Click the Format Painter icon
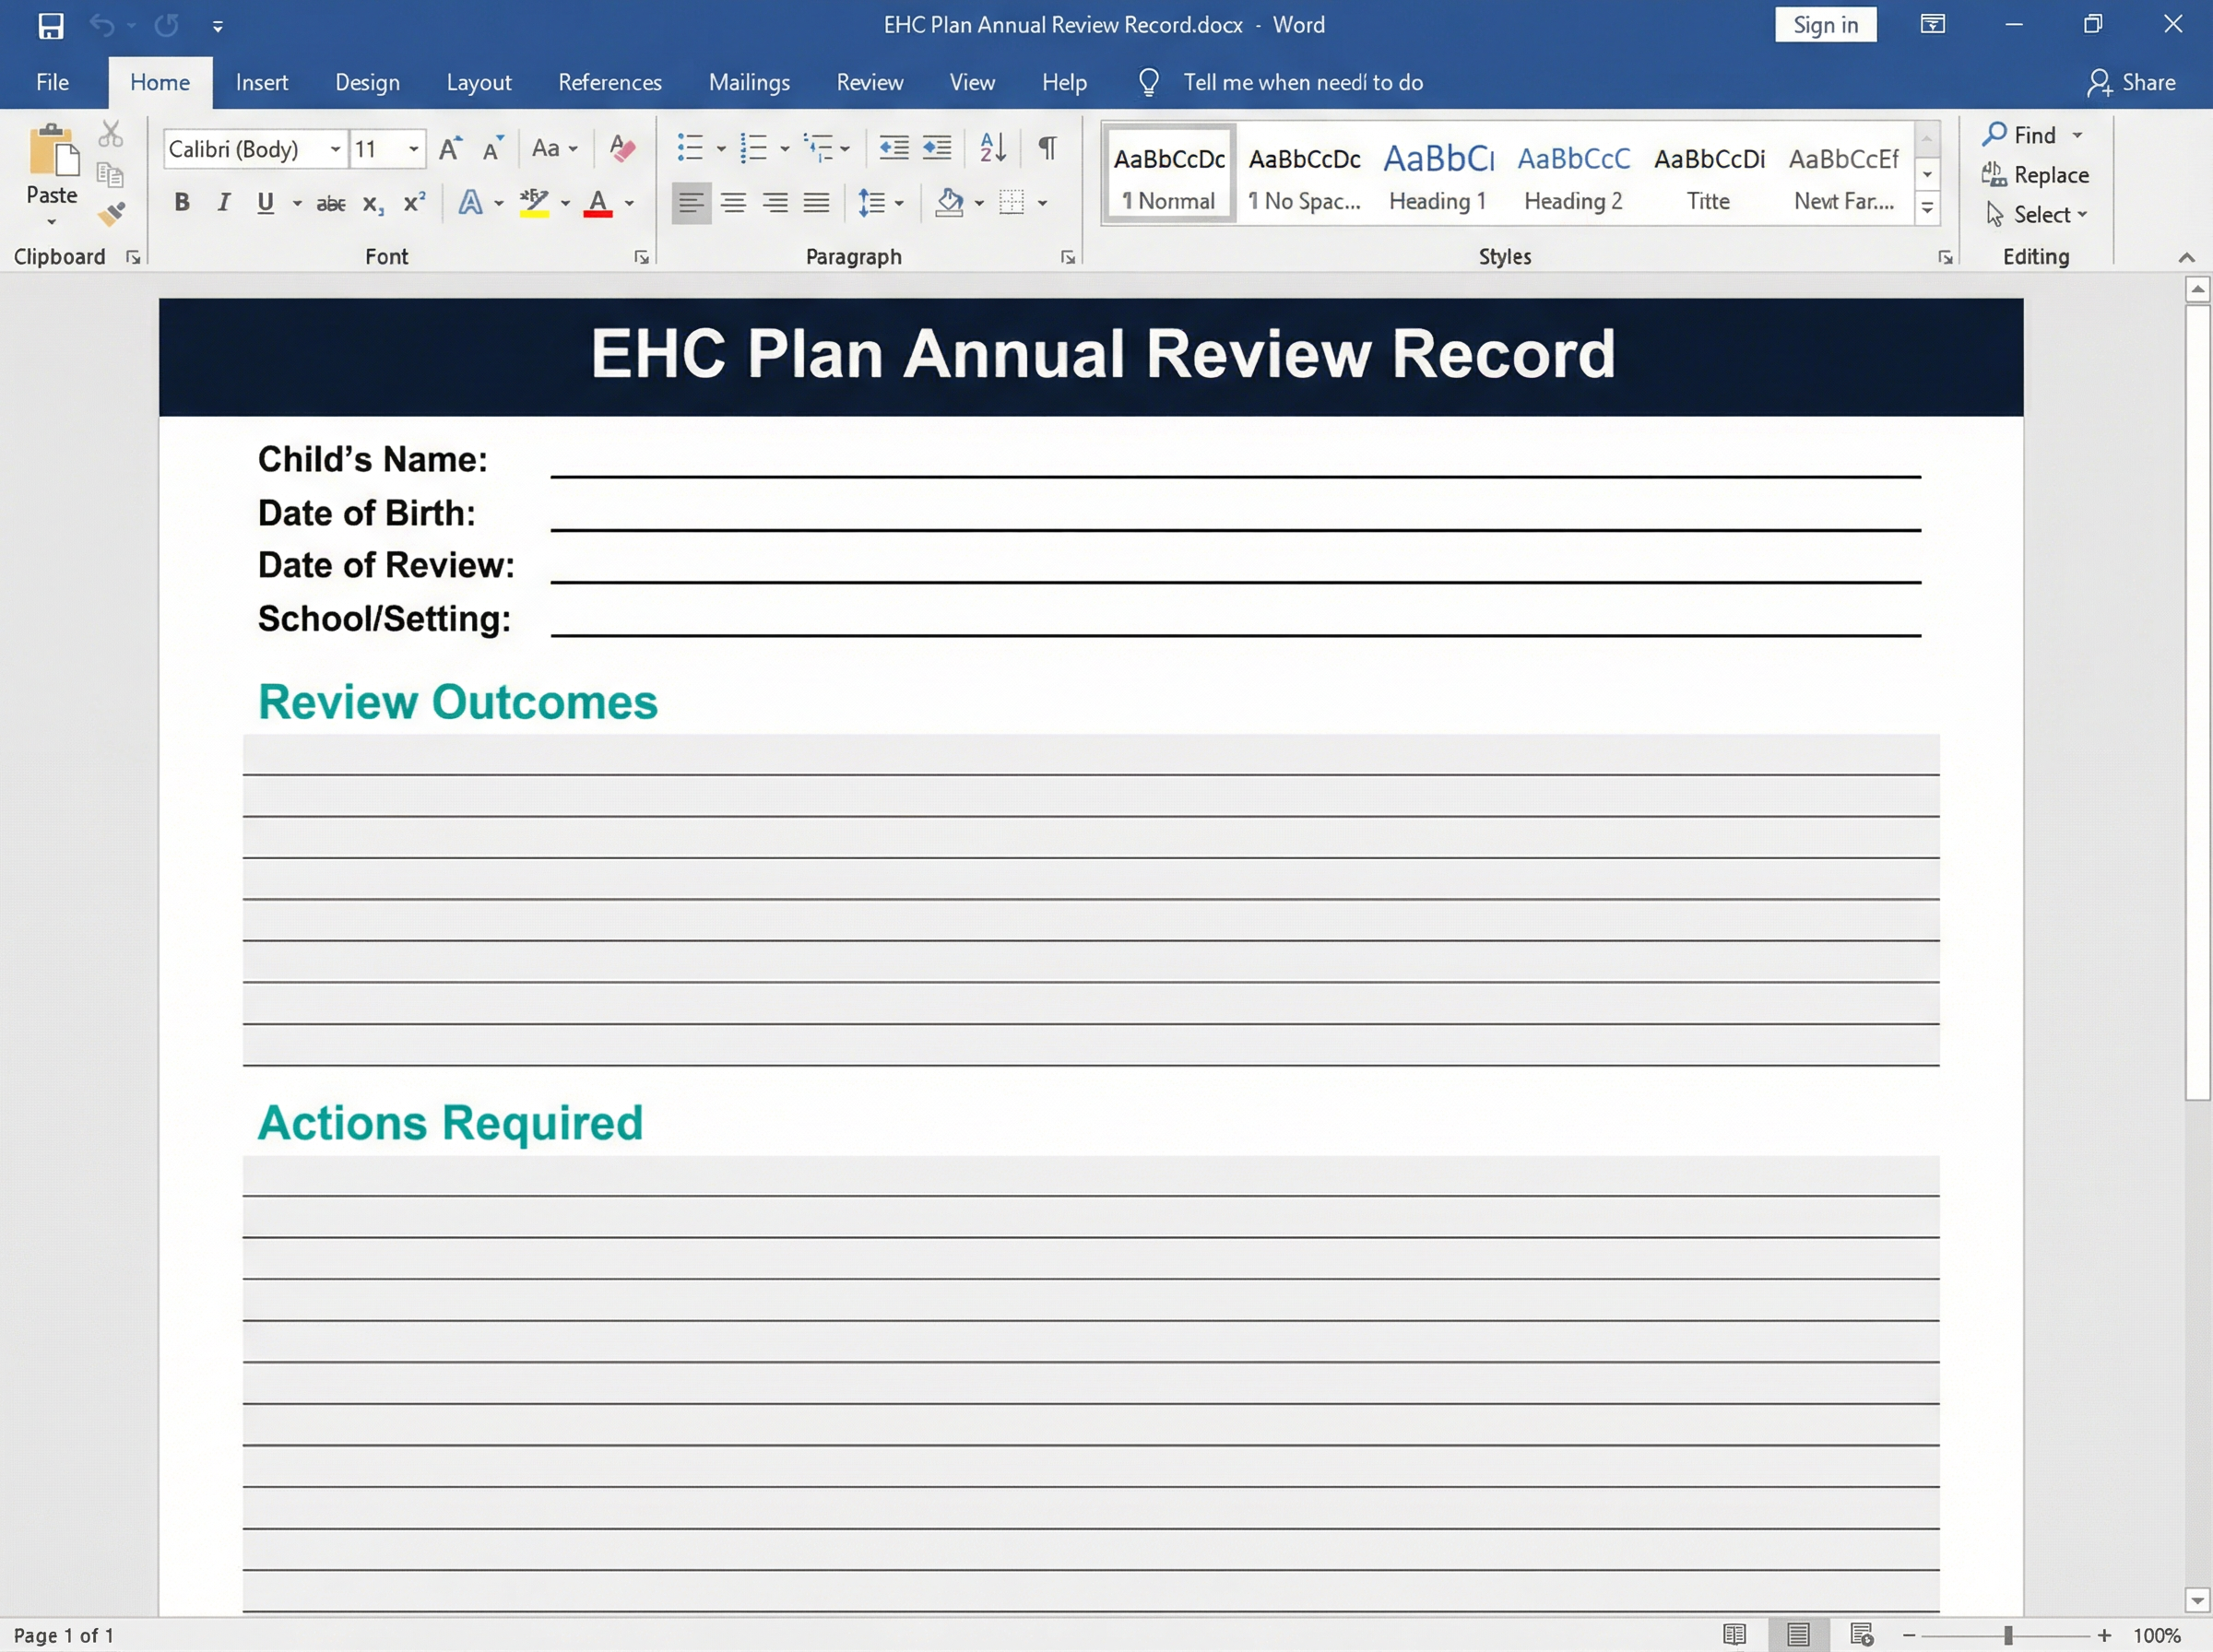 (x=112, y=212)
